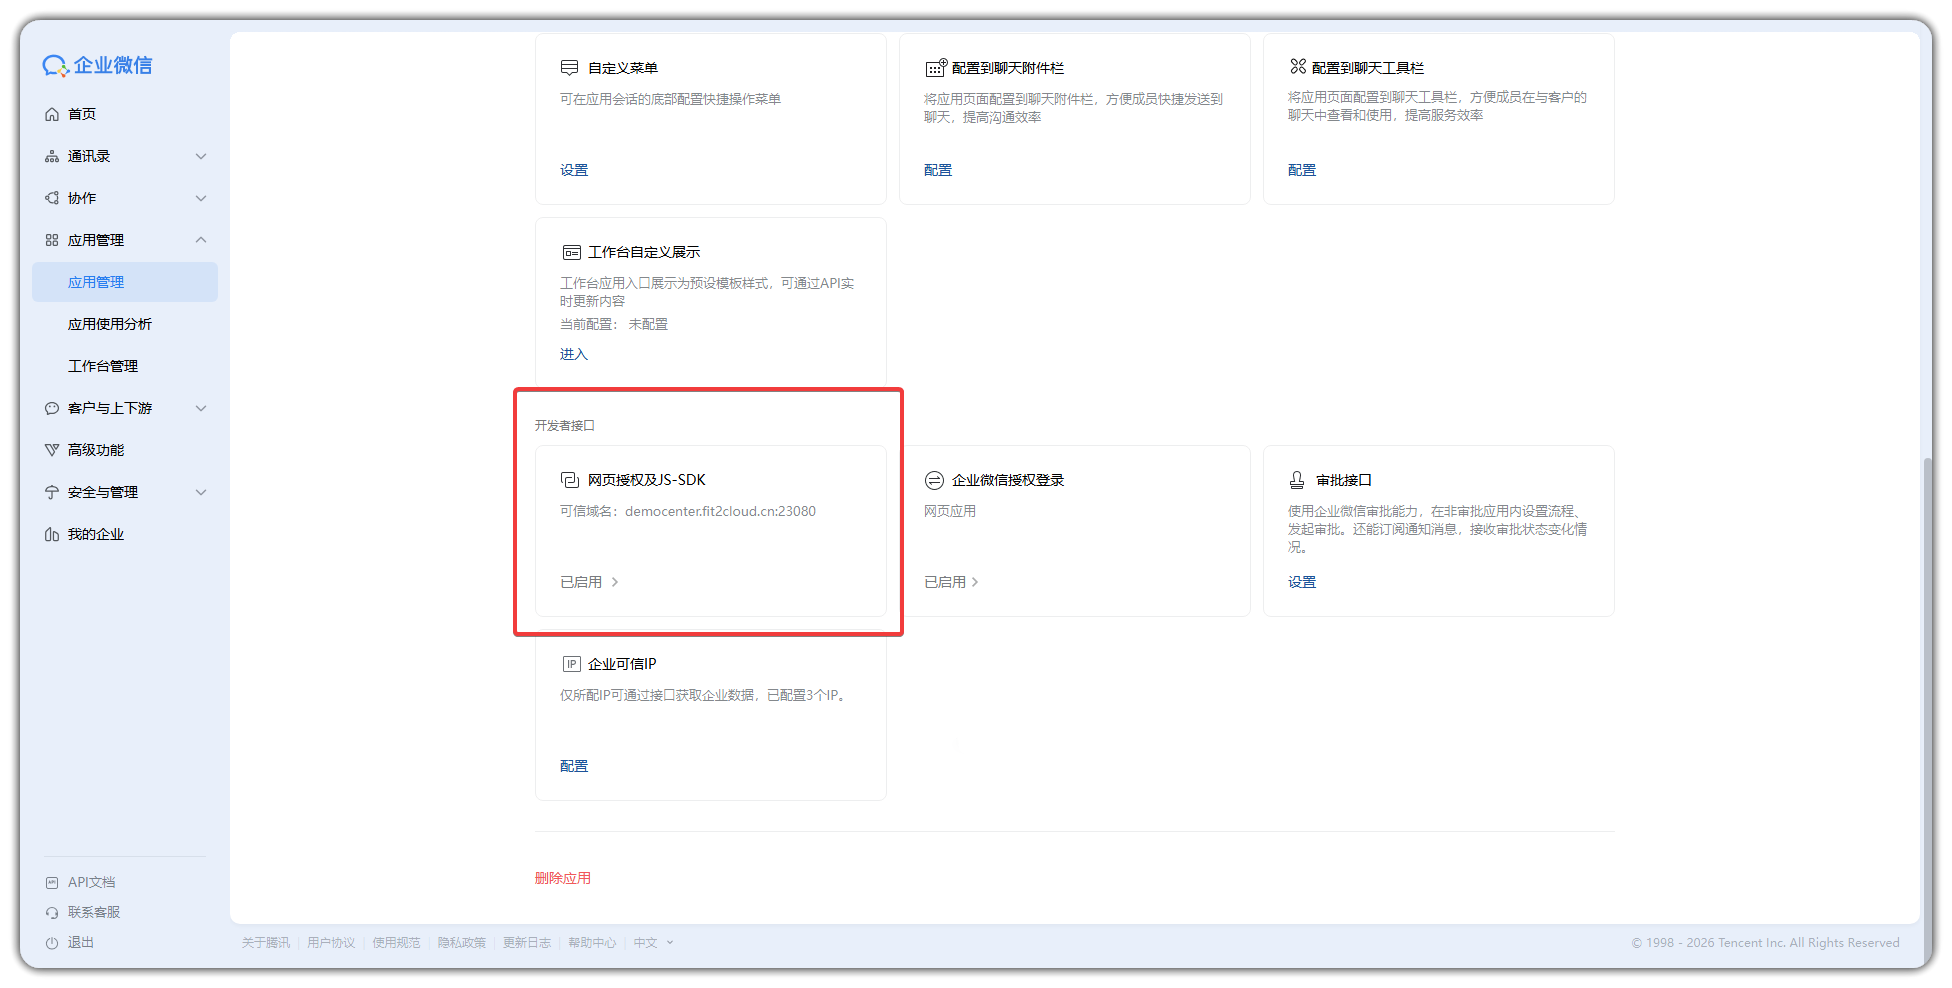Click the 企业微信 logo icon
Viewport: 1952px width, 988px height.
click(x=55, y=65)
